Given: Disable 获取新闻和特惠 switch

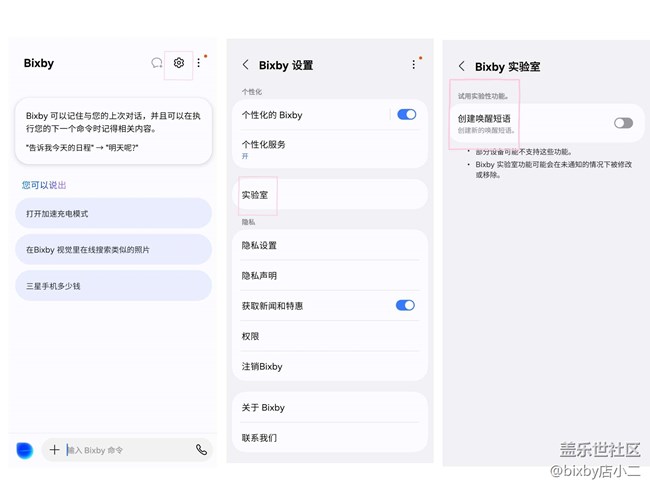Looking at the screenshot, I should pyautogui.click(x=406, y=305).
